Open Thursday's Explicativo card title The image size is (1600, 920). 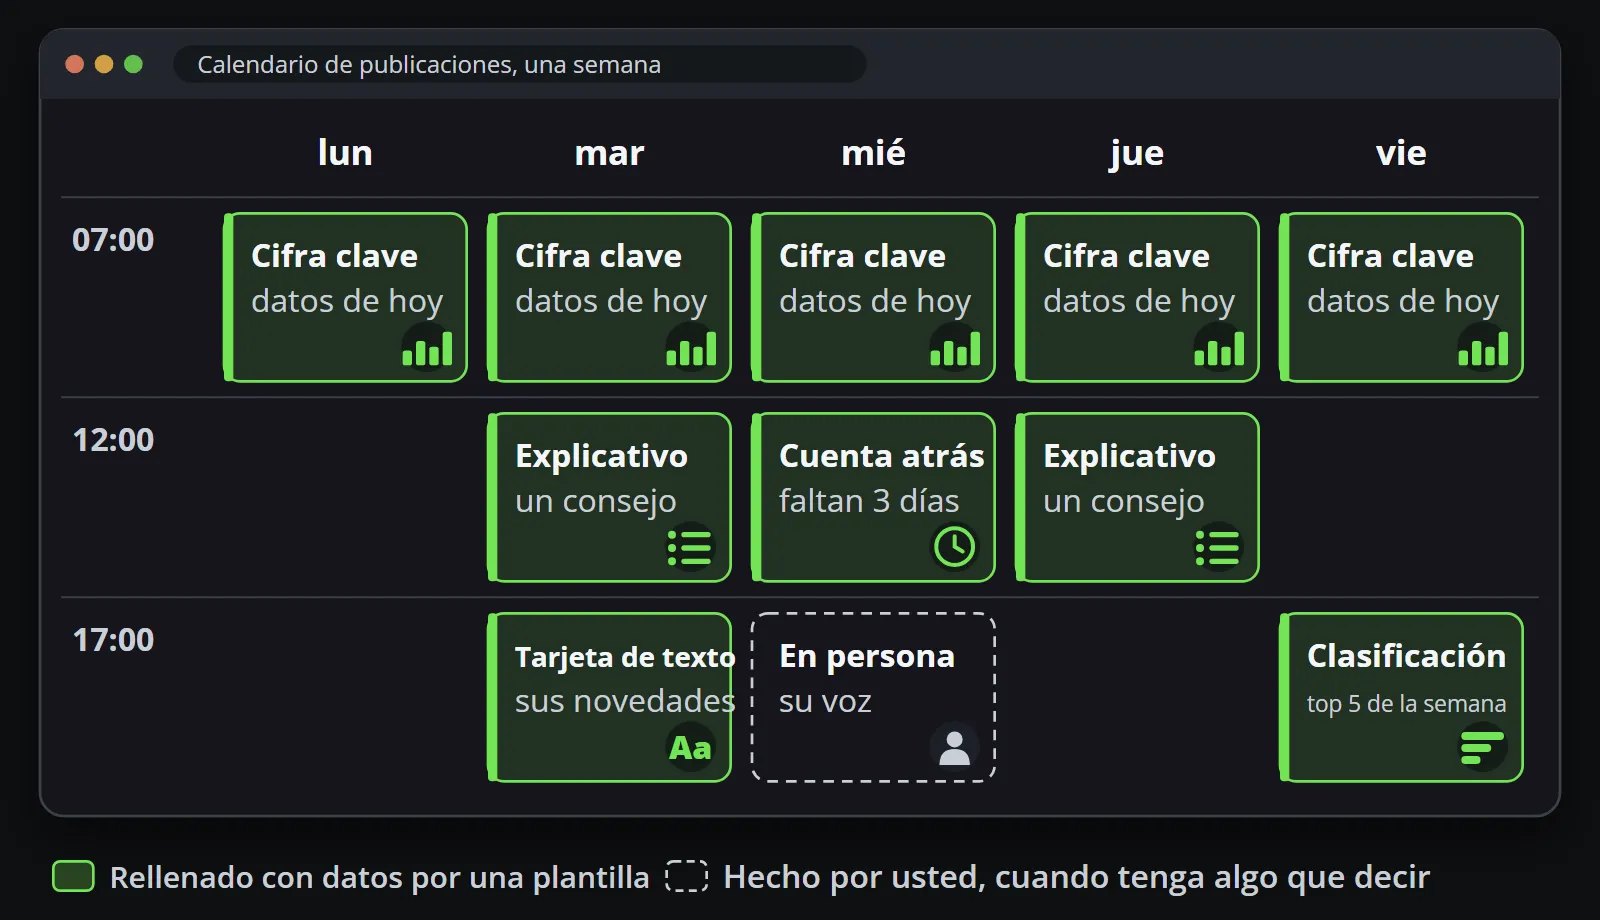click(x=1129, y=457)
